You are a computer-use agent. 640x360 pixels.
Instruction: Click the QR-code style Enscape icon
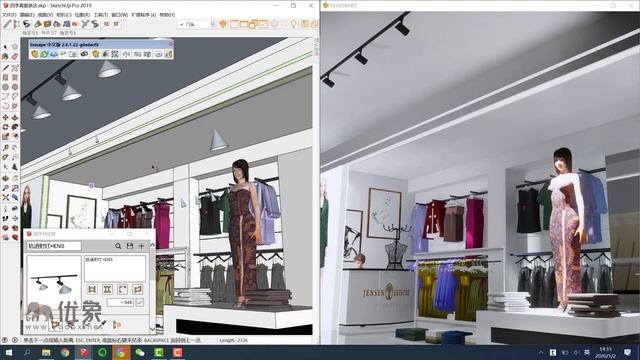tap(115, 54)
